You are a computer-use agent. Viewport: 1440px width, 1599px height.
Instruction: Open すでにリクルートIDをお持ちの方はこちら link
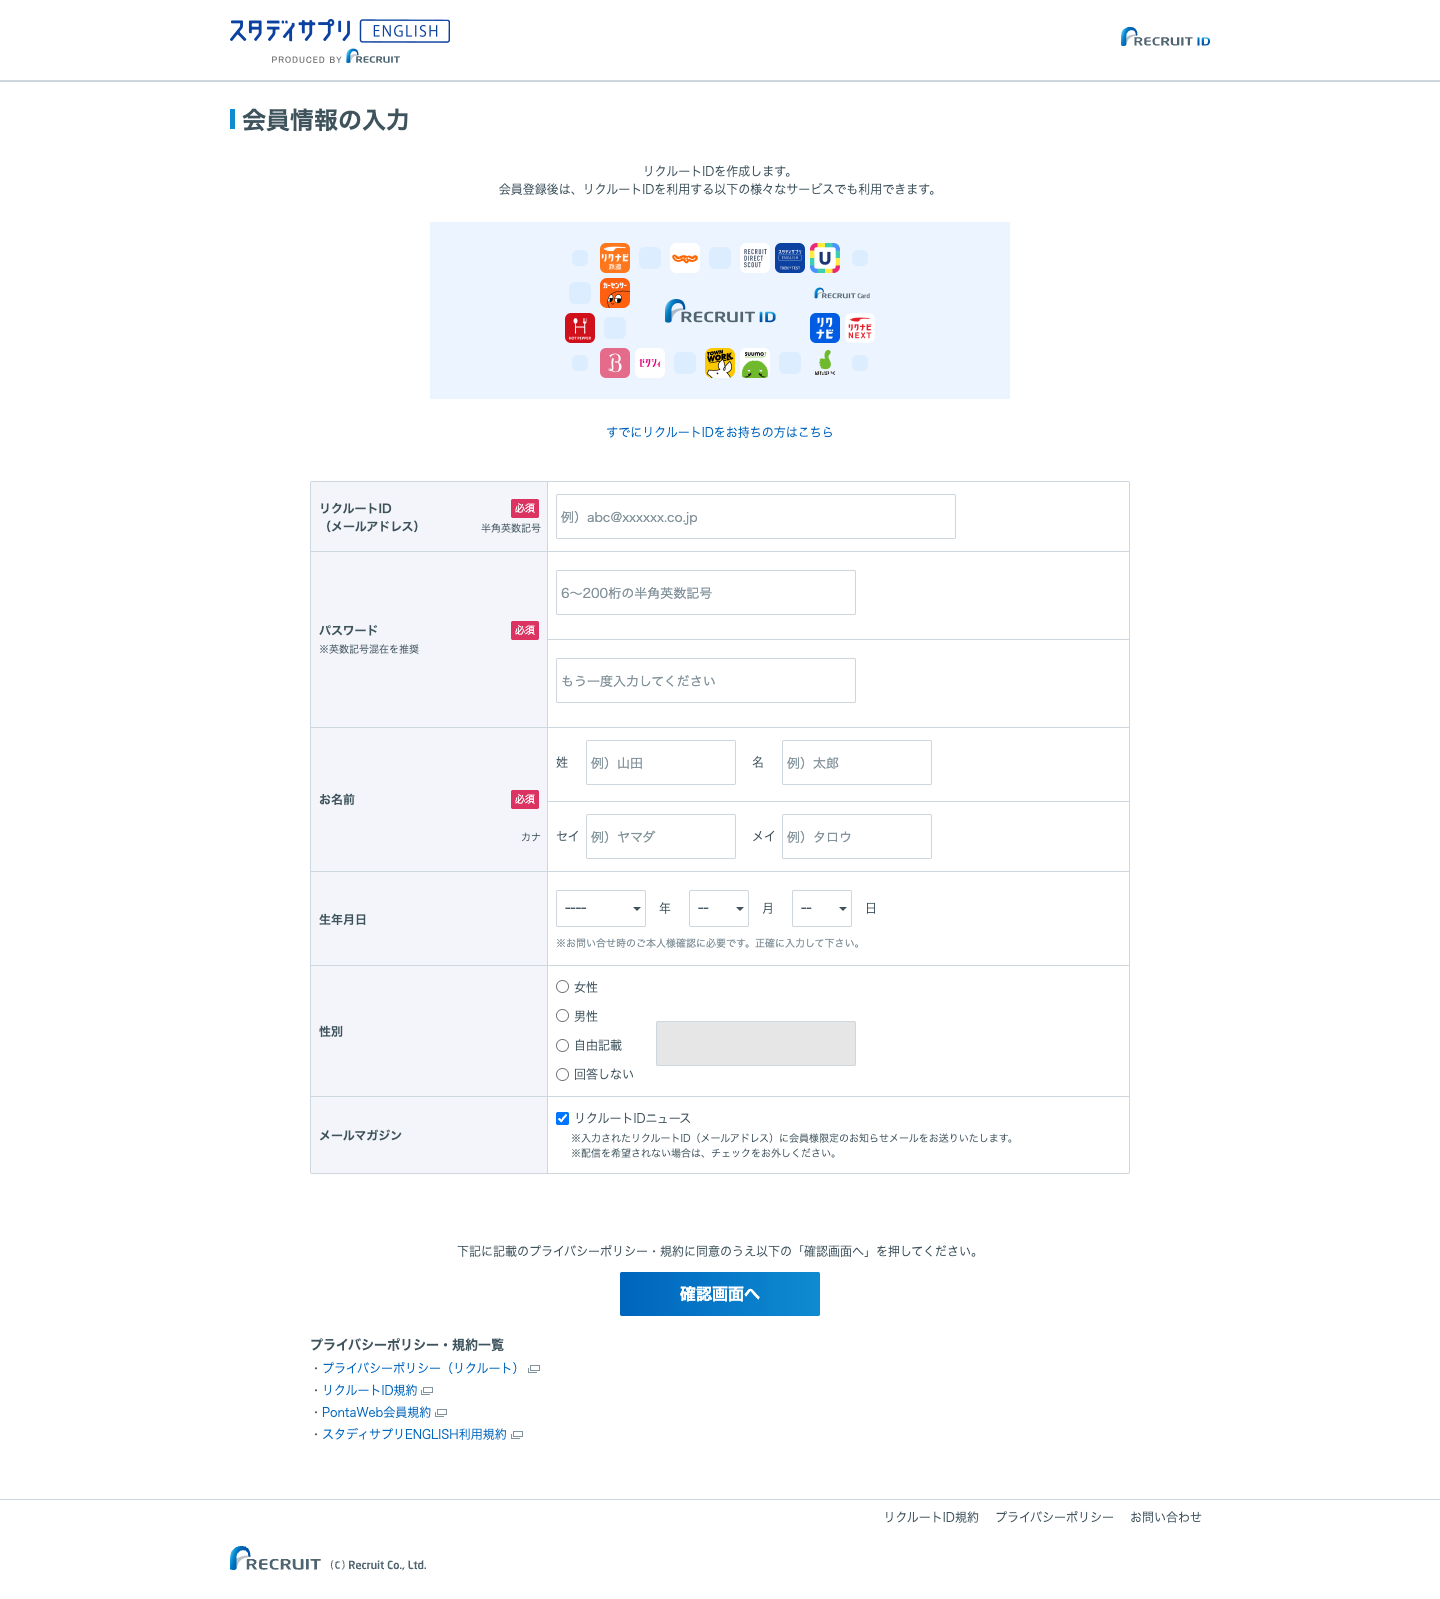pyautogui.click(x=720, y=432)
